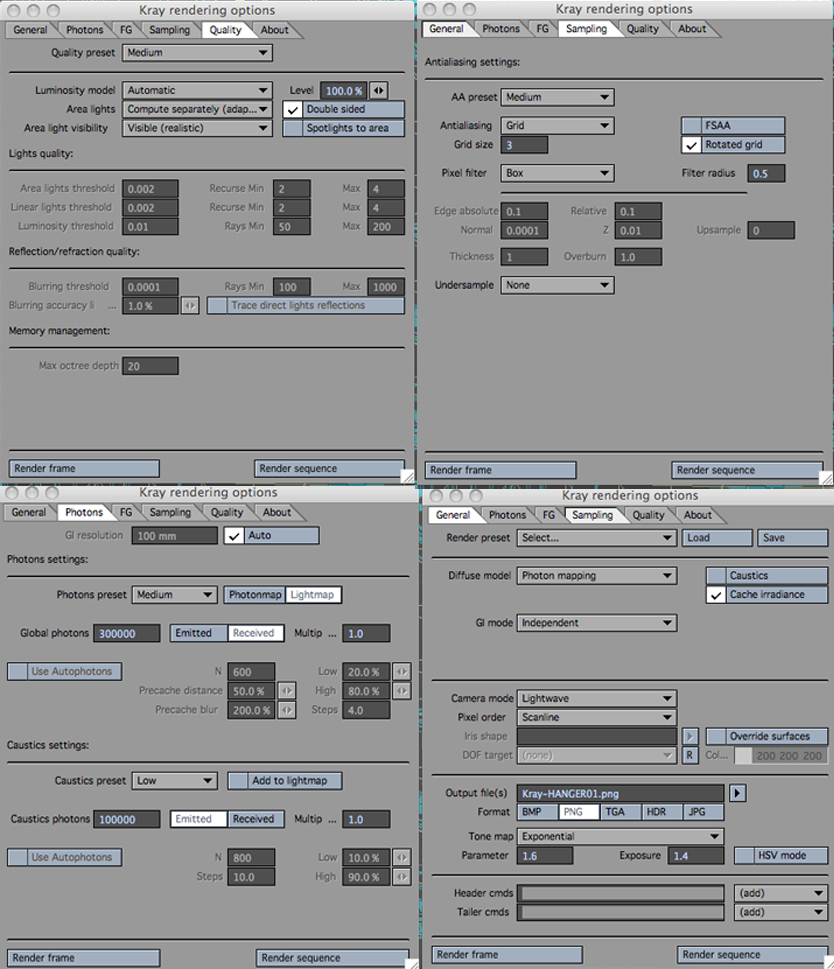The height and width of the screenshot is (969, 834).
Task: Disable the Cache irradiance checkbox
Action: click(715, 594)
